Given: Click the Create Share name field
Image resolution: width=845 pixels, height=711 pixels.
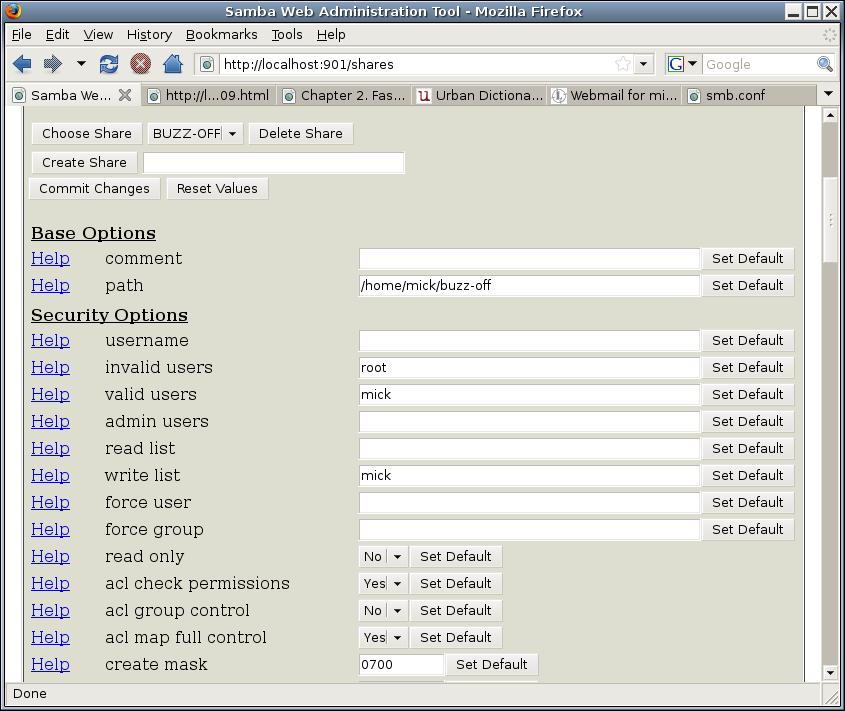Looking at the screenshot, I should click(x=273, y=162).
